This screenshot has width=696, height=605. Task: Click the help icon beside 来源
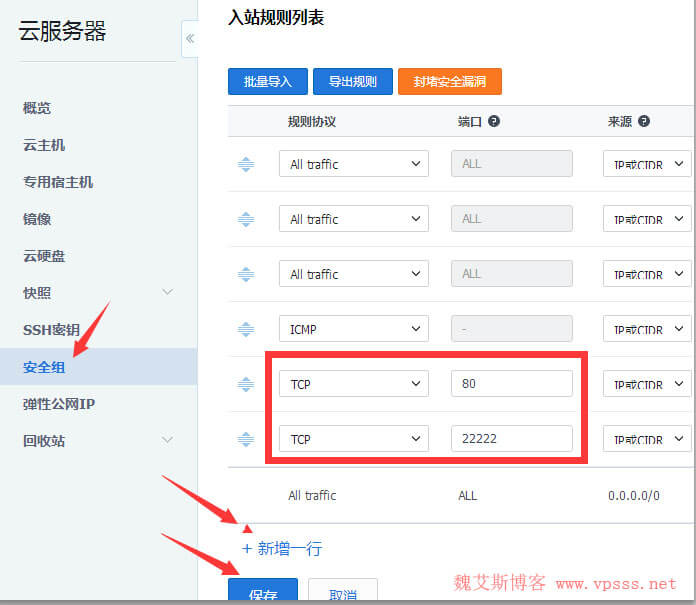(643, 121)
